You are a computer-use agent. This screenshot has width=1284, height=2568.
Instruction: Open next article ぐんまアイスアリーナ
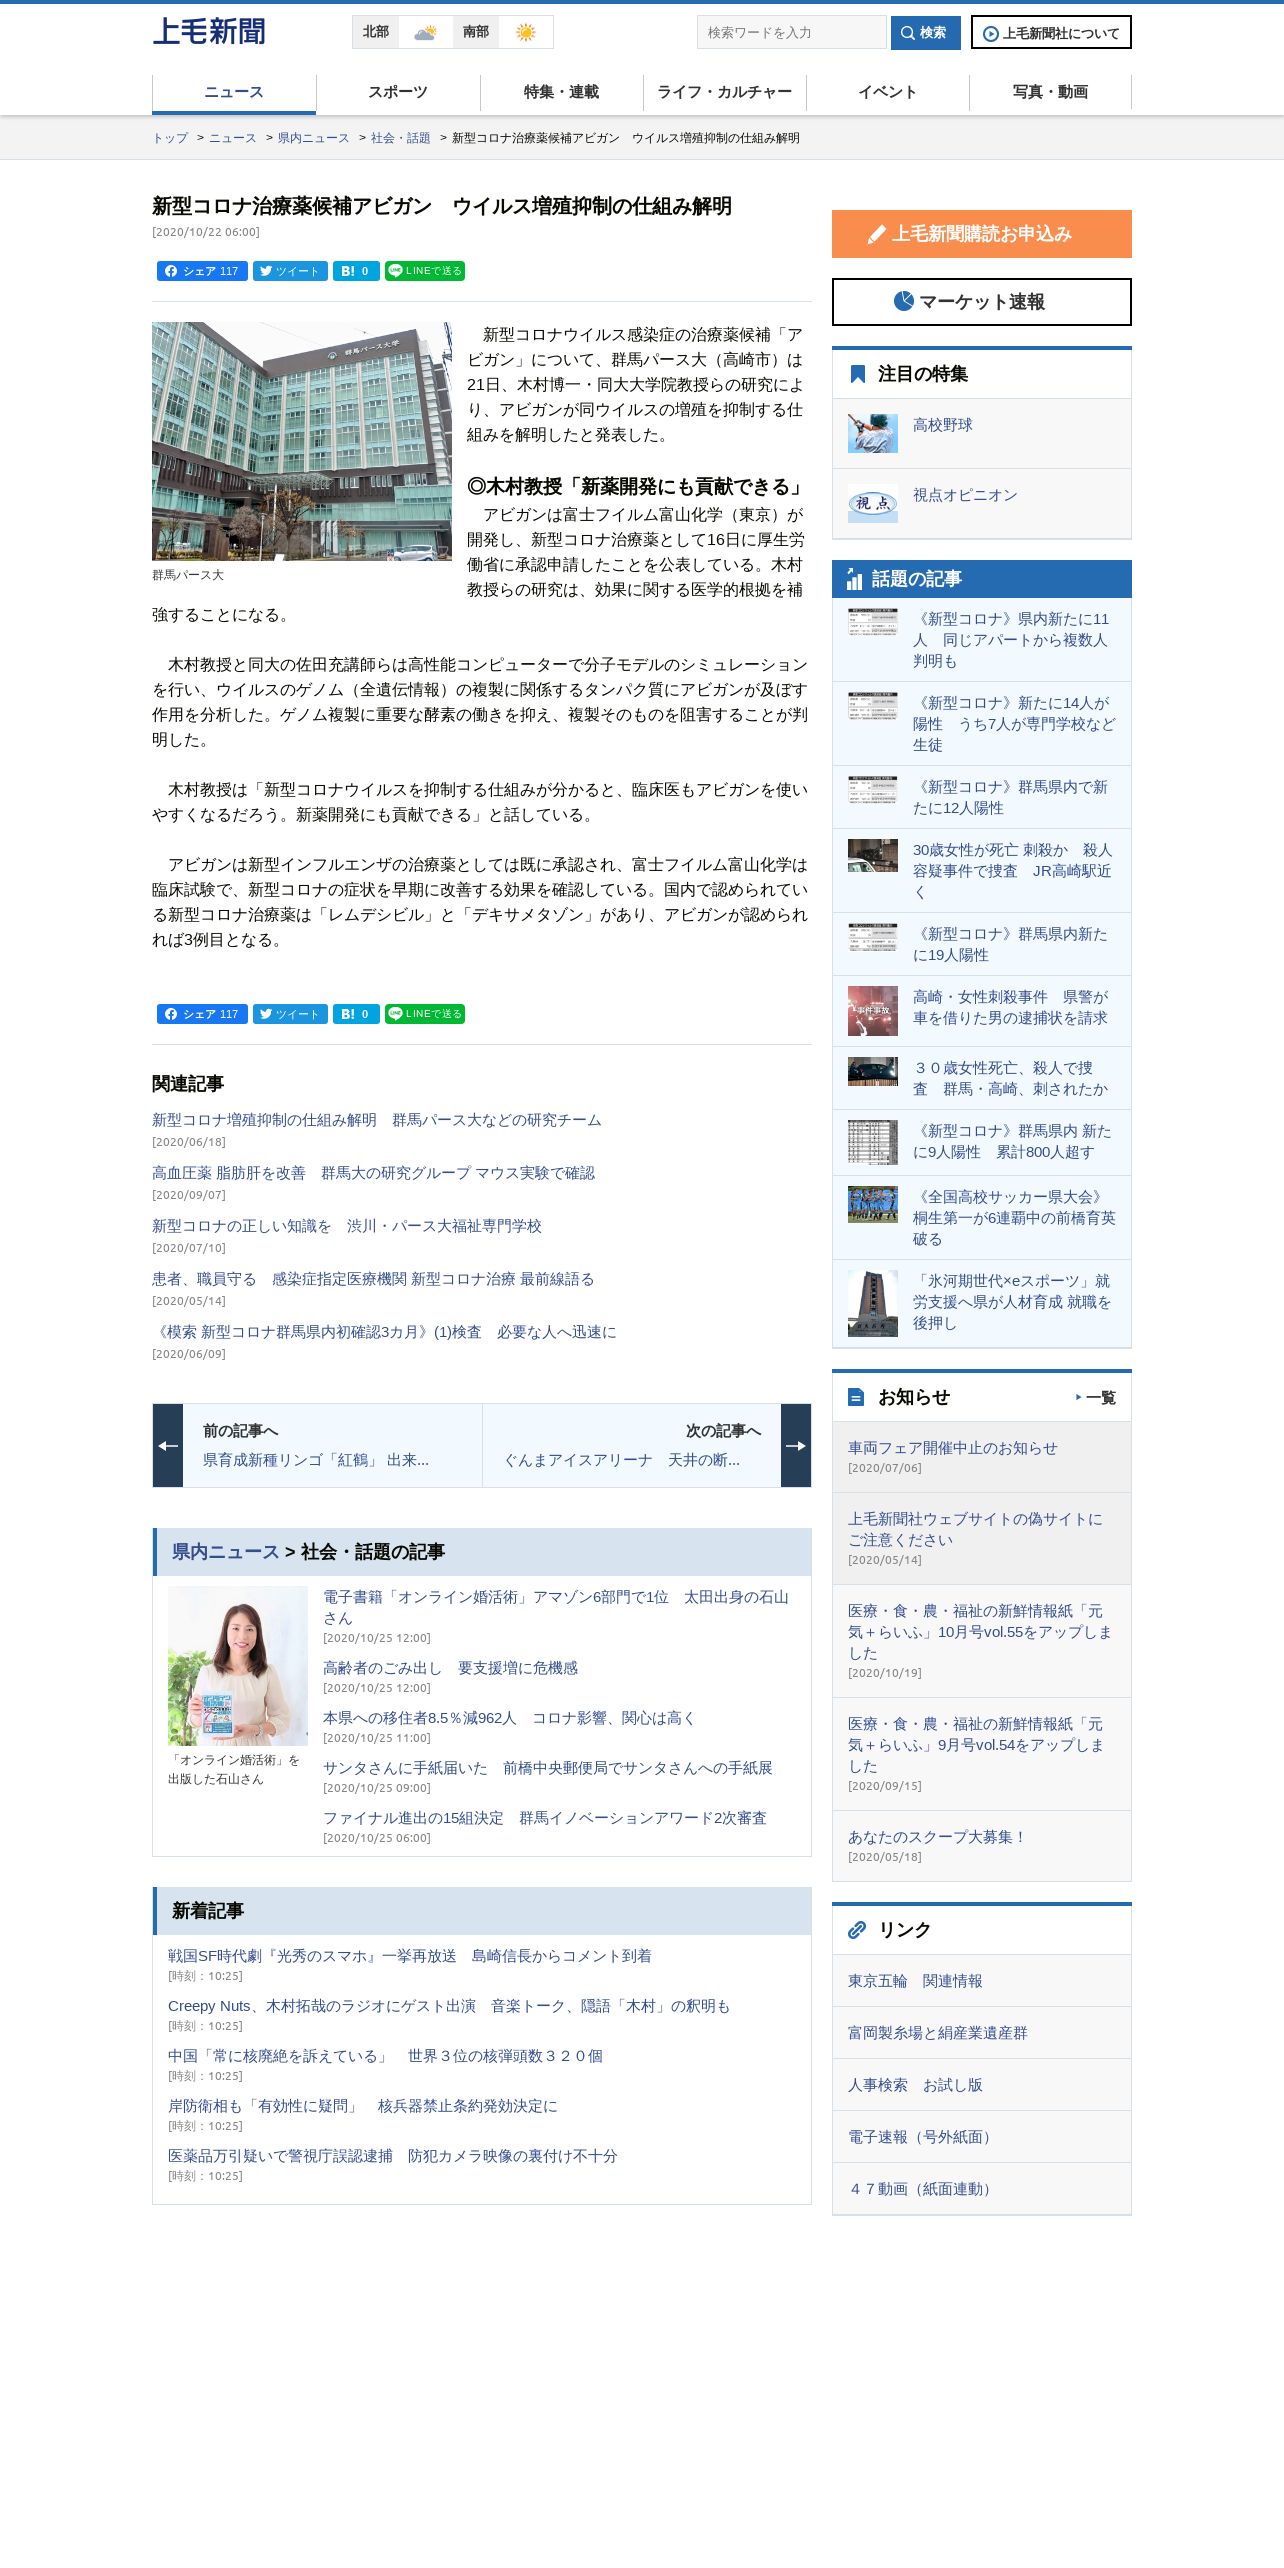click(x=622, y=1460)
